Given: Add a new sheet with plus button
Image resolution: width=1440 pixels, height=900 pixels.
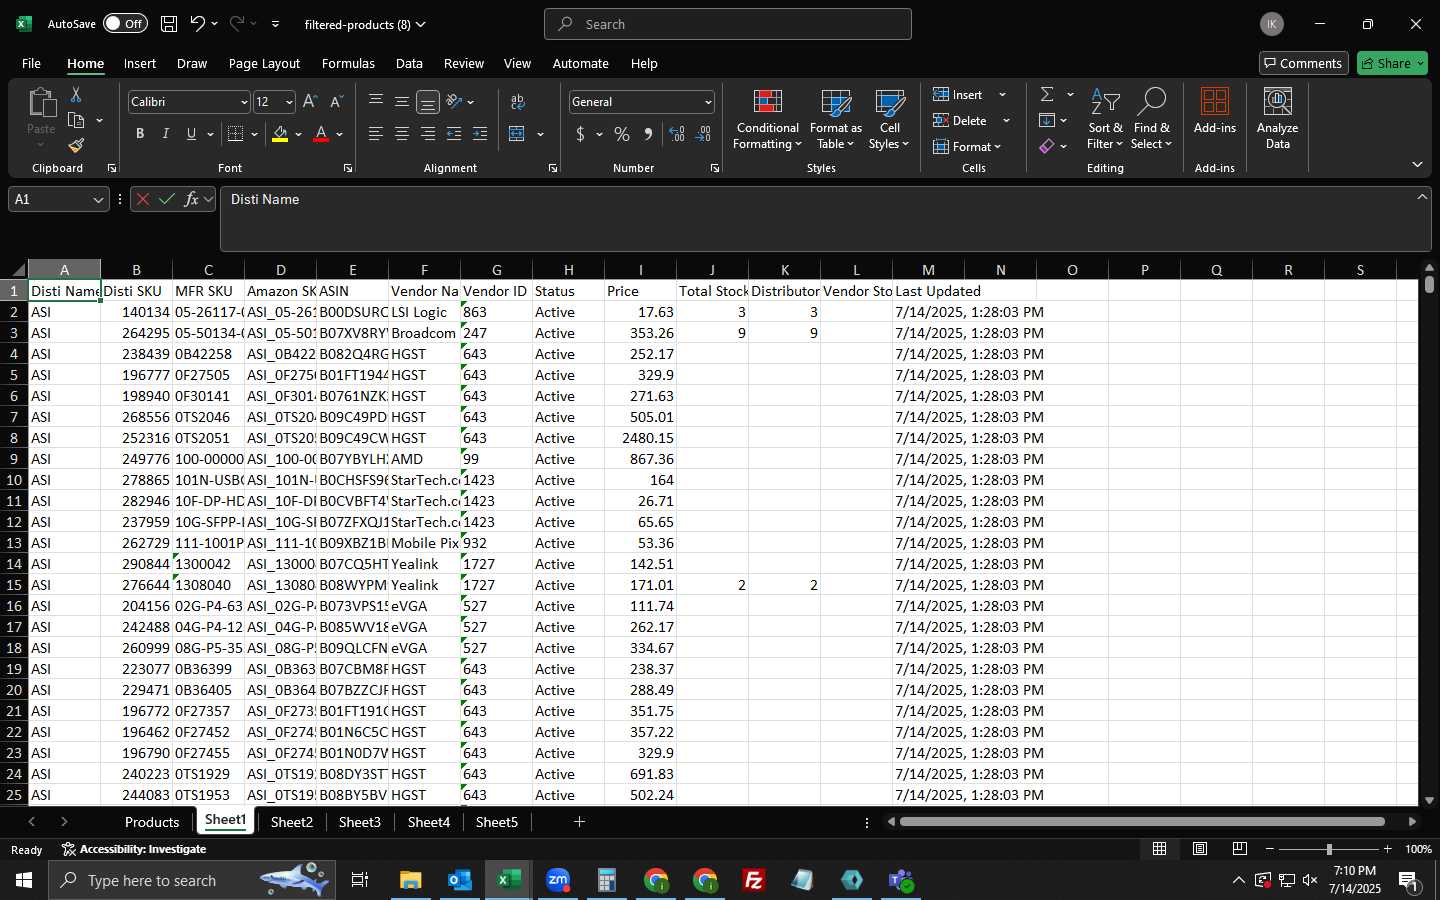Looking at the screenshot, I should point(579,822).
